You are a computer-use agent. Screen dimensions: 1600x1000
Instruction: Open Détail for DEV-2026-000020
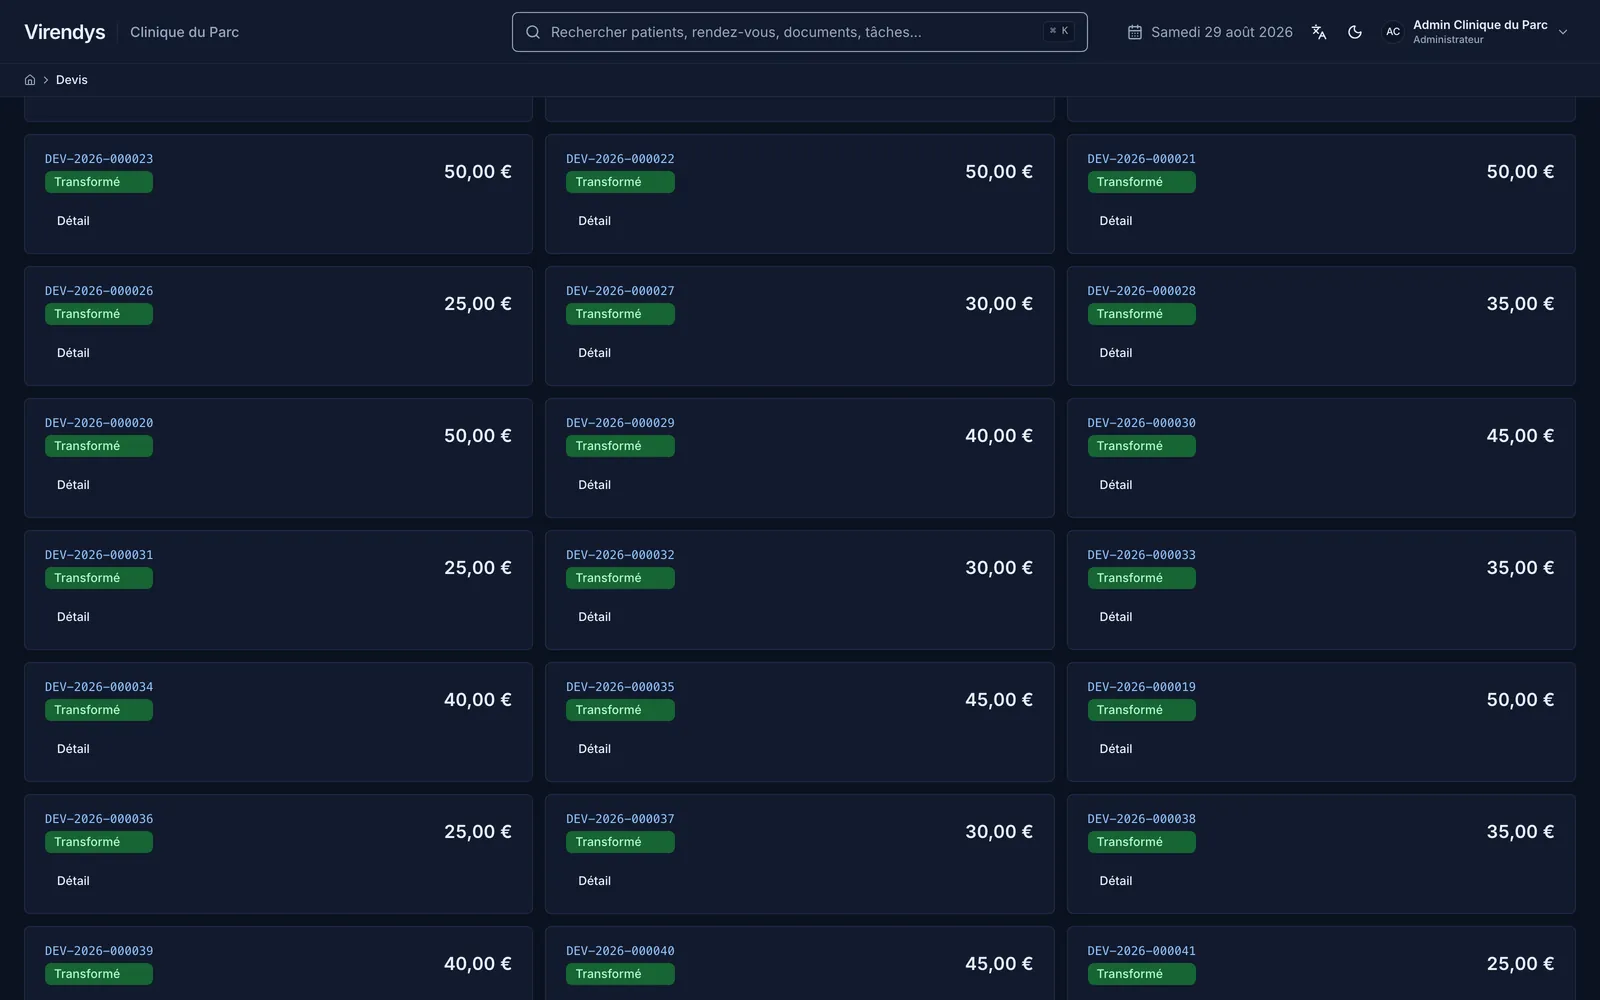click(73, 485)
